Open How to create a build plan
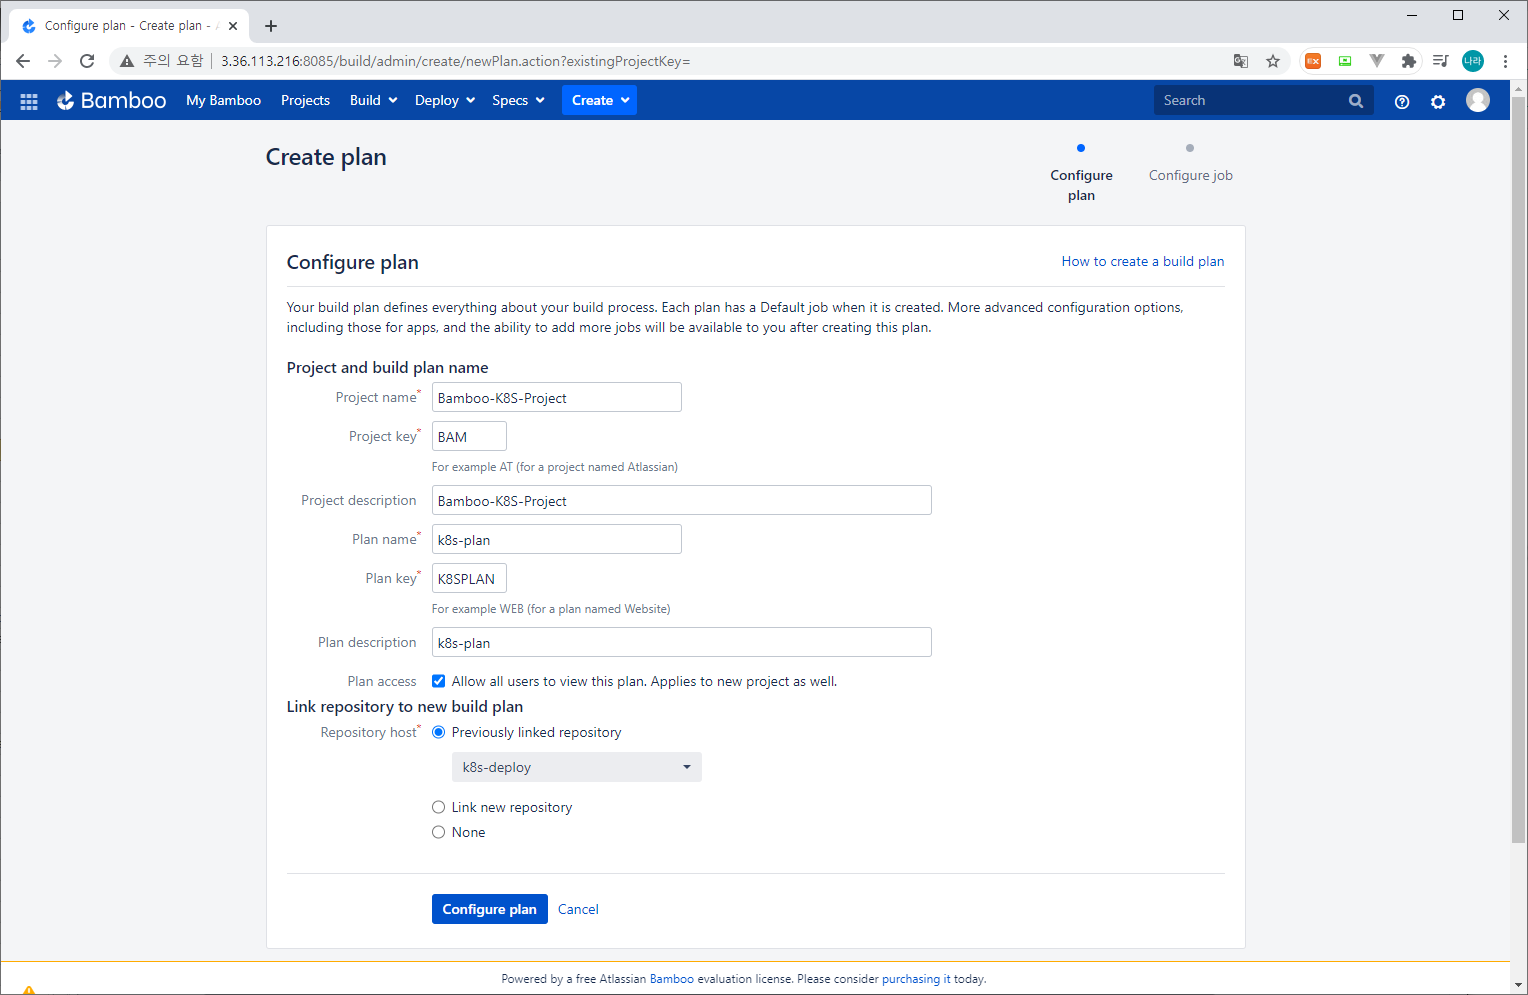Viewport: 1528px width, 995px height. click(1143, 261)
